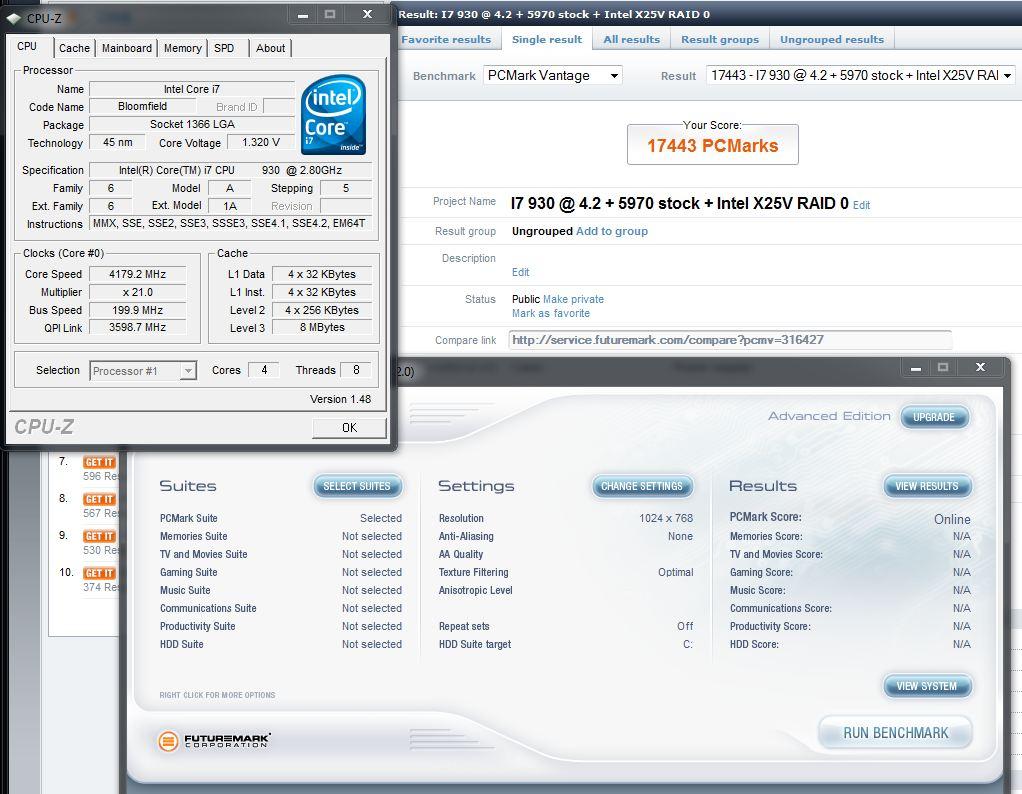Click the Level 3 8 MBytes cache value
The width and height of the screenshot is (1022, 794).
pyautogui.click(x=322, y=327)
